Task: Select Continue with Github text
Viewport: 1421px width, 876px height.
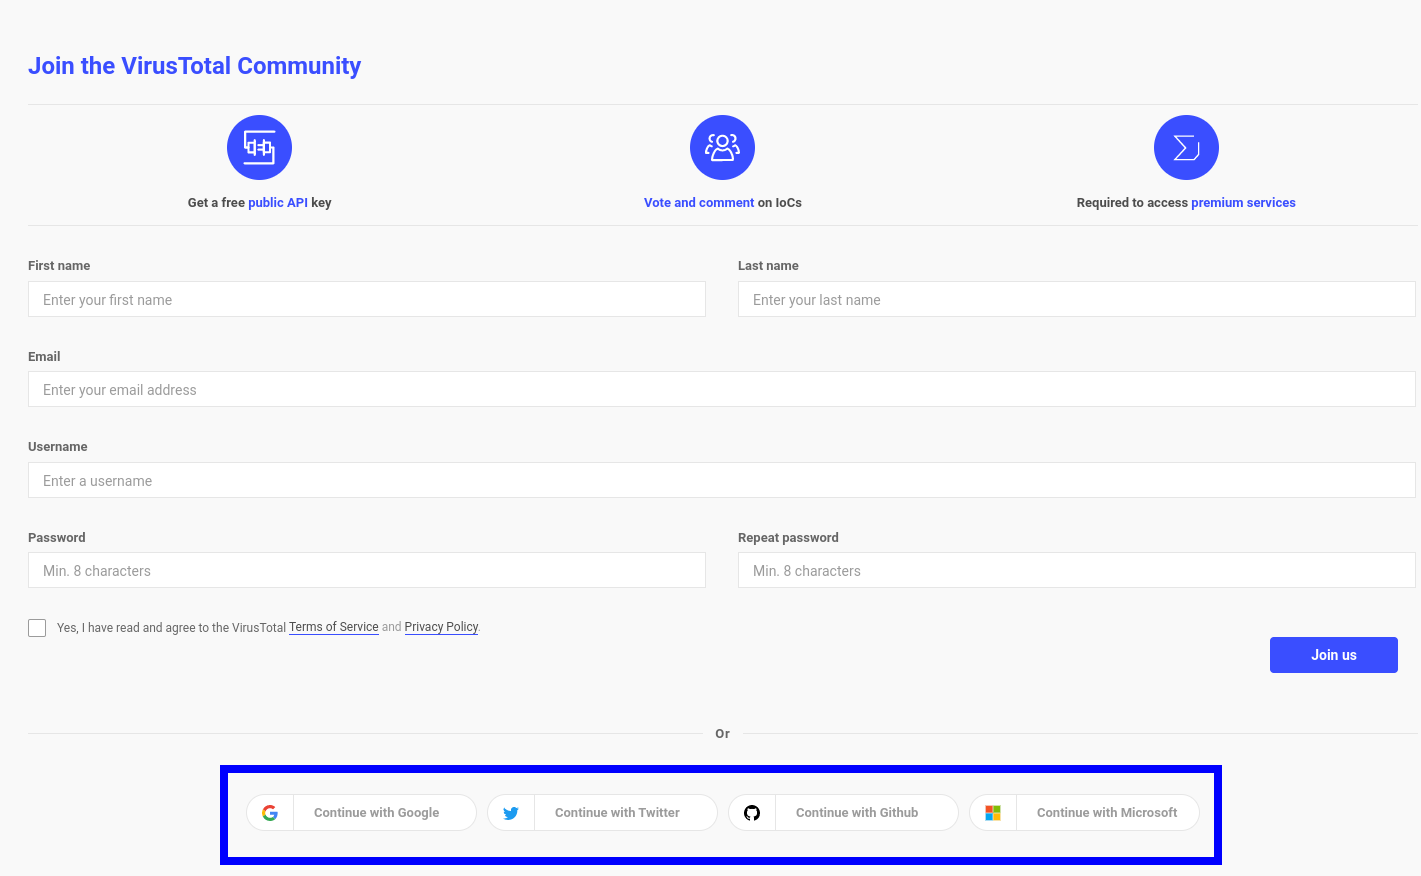Action: [857, 813]
